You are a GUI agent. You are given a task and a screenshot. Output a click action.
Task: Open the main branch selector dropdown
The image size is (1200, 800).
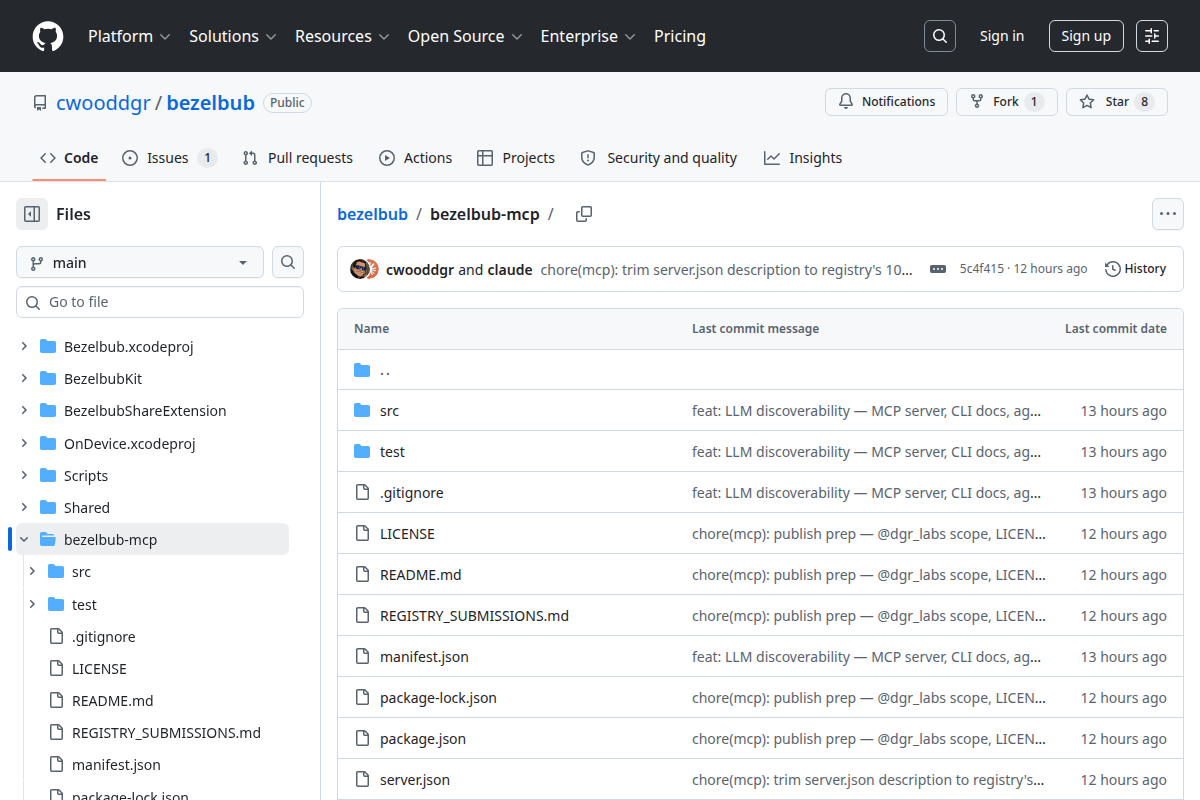click(140, 262)
